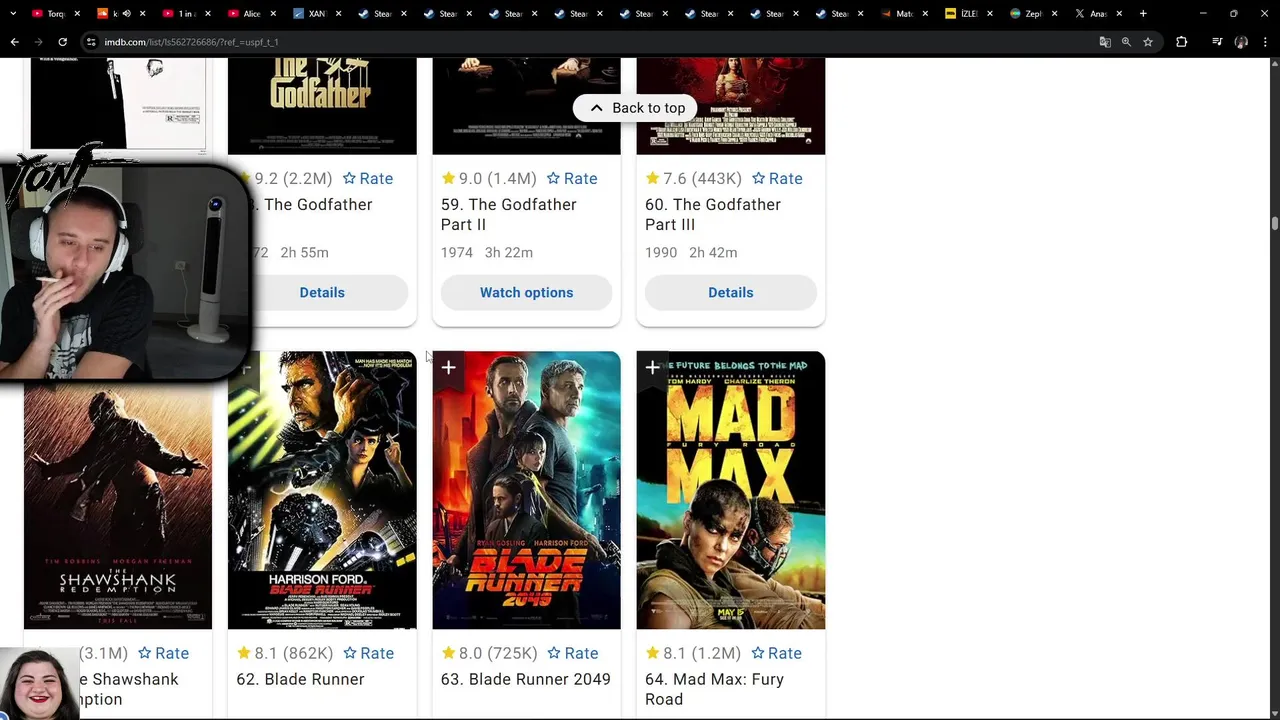Rate The Godfather Part III
This screenshot has width=1280, height=720.
click(777, 178)
